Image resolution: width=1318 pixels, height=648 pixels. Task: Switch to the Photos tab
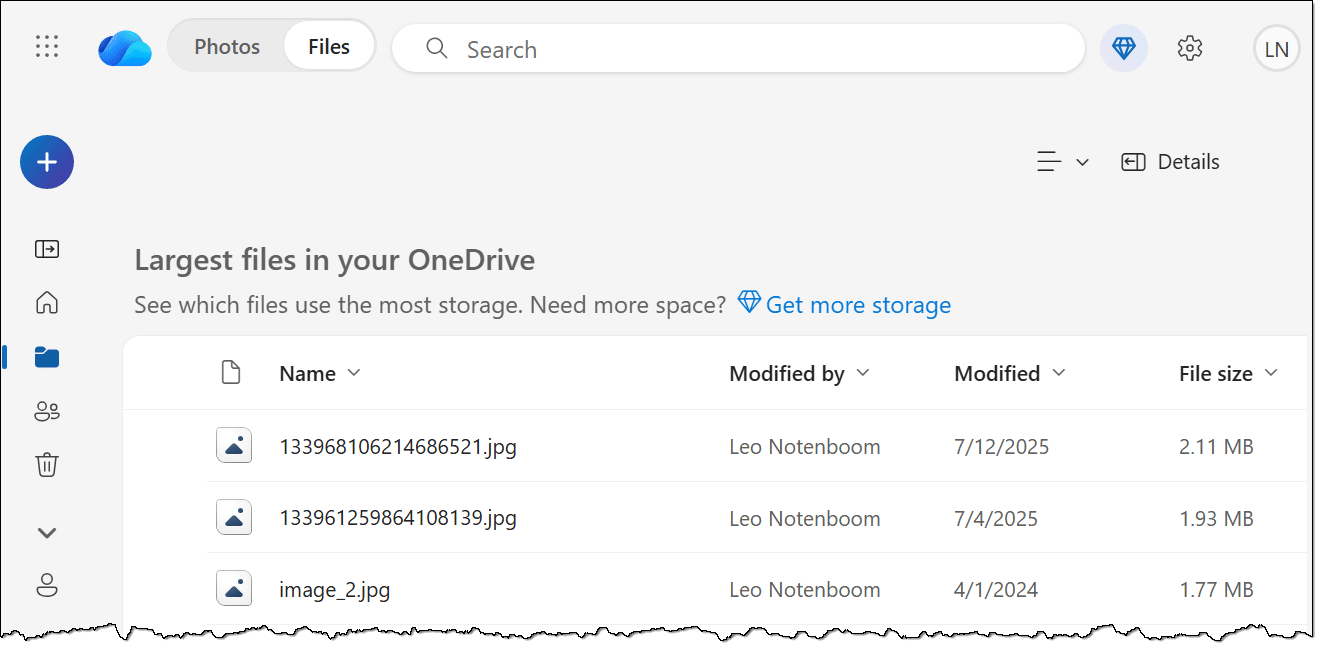click(227, 47)
